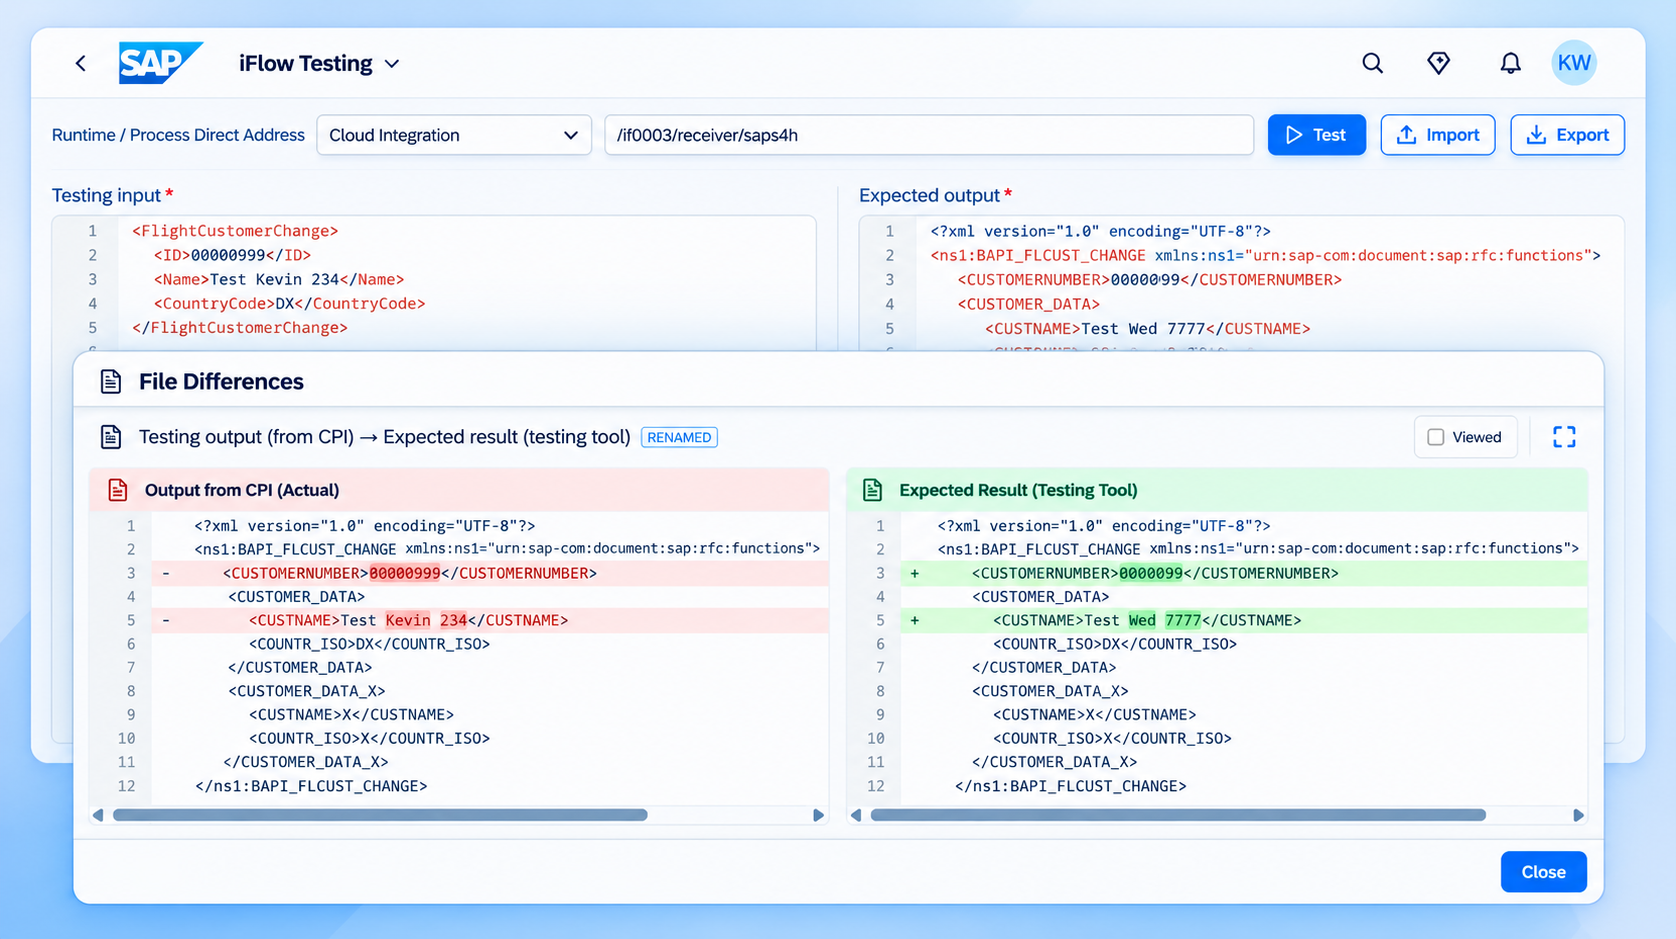This screenshot has height=939, width=1676.
Task: Click the Import button
Action: click(1437, 135)
